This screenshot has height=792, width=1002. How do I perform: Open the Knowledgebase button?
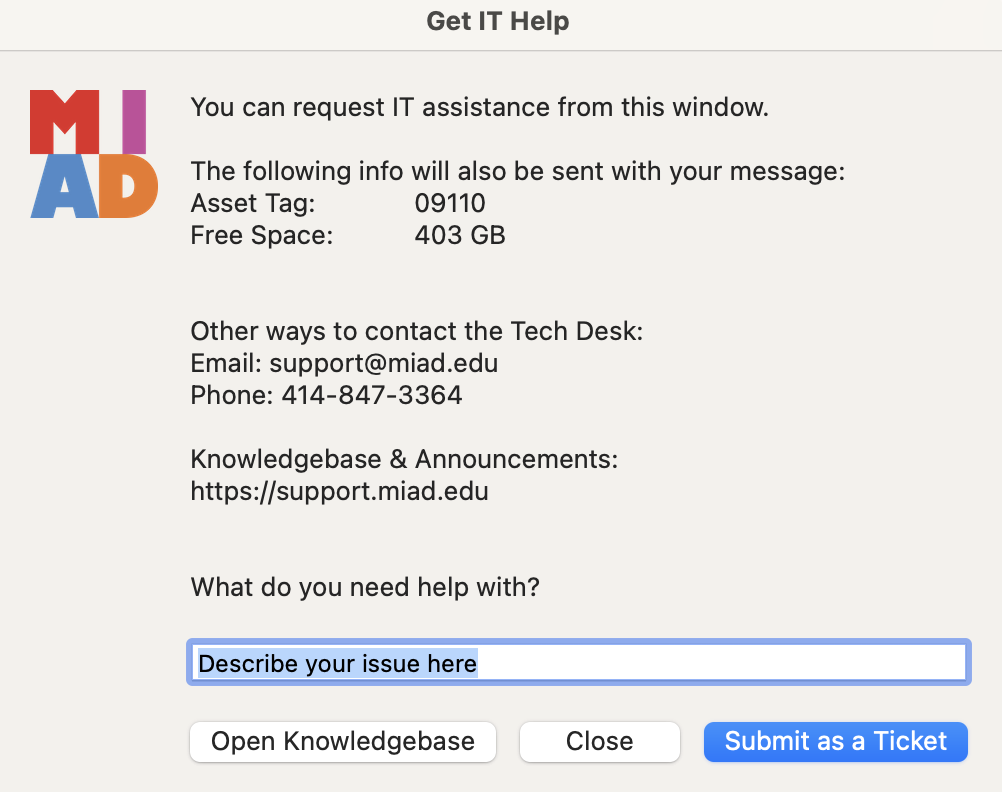[x=343, y=742]
